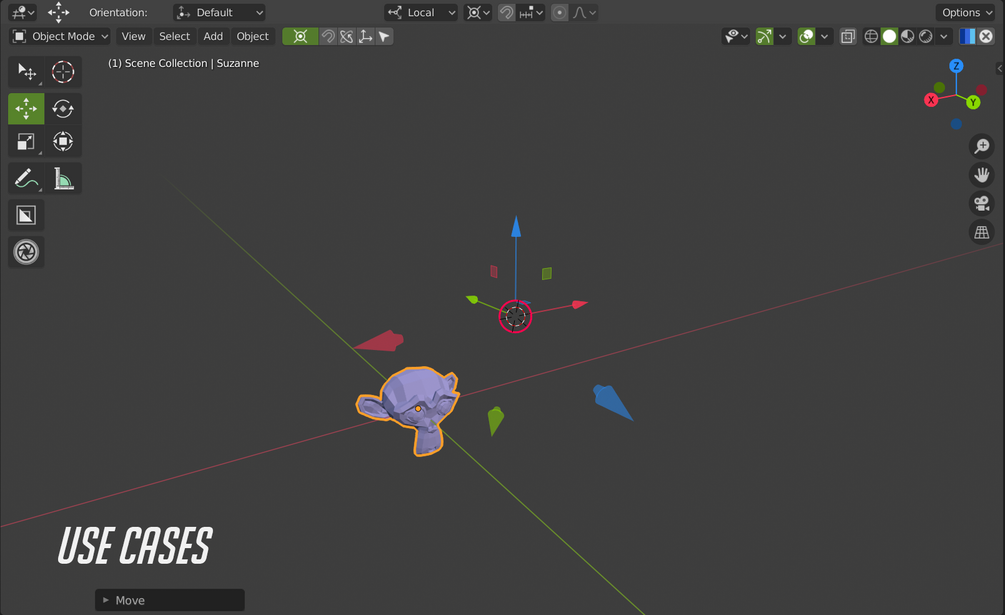Expand the sidebar using right edge arrow
This screenshot has height=615, width=1005.
(1000, 68)
